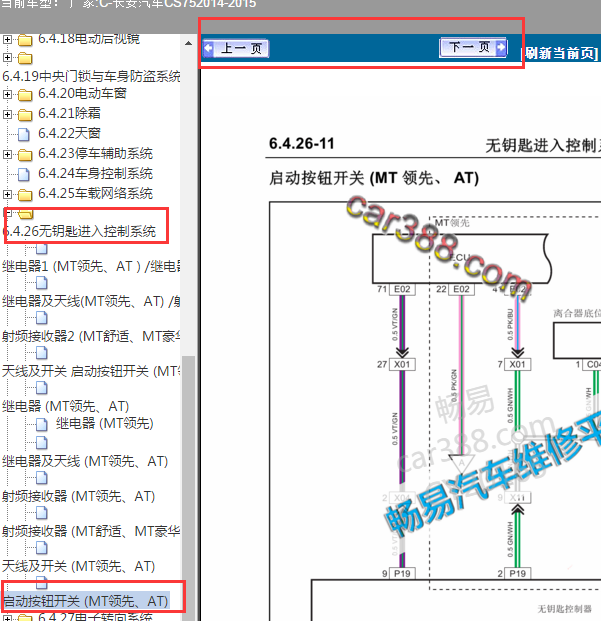Click folder icon above 6.4.19中央门锁
Image resolution: width=601 pixels, height=621 pixels.
[x=25, y=58]
